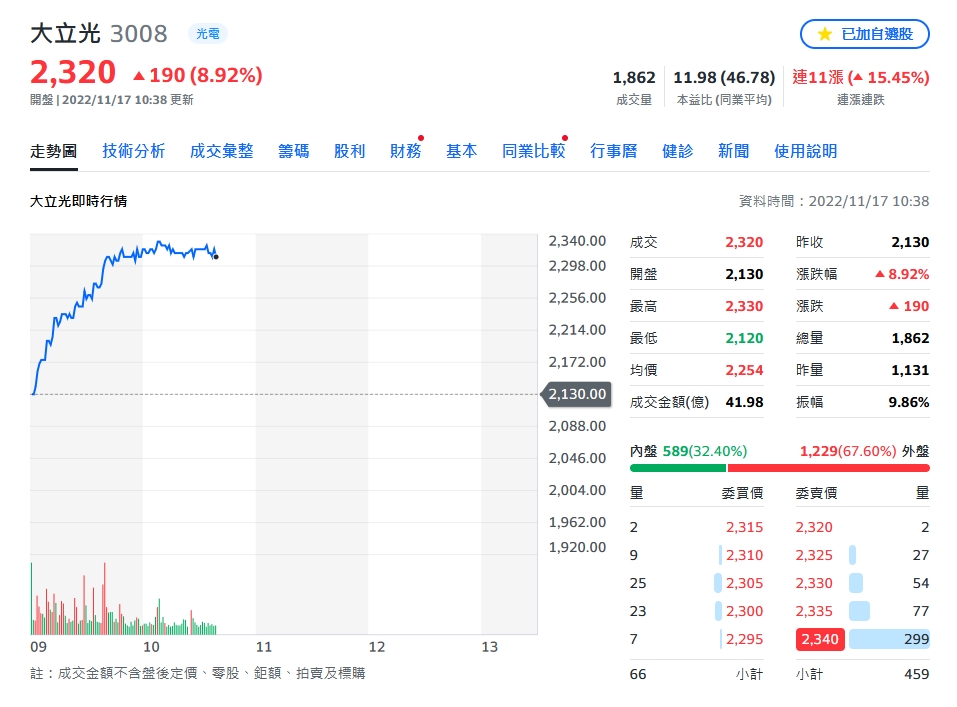Click the 光電 industry tag
This screenshot has height=707, width=957.
coord(208,34)
